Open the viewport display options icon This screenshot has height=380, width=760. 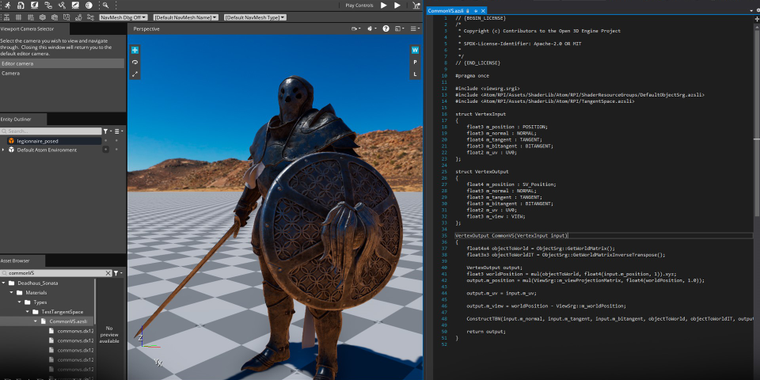coord(400,29)
